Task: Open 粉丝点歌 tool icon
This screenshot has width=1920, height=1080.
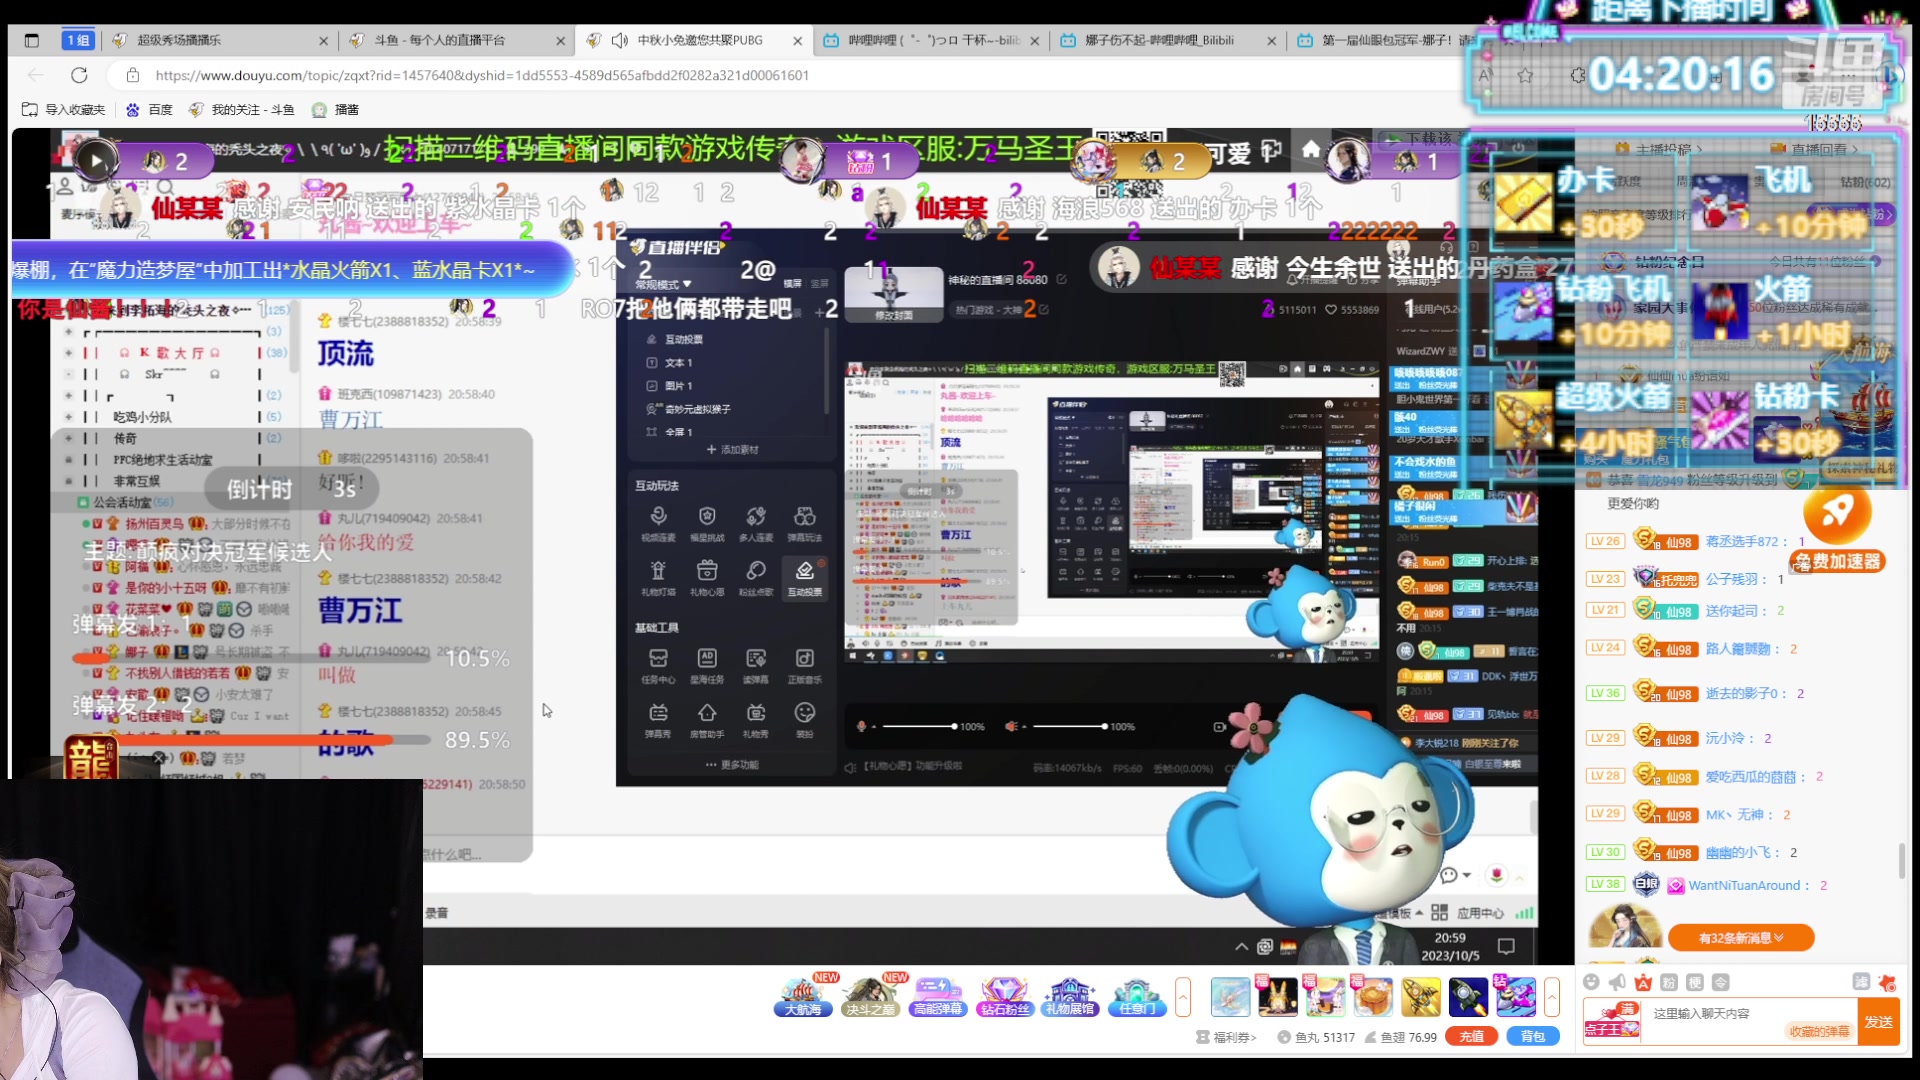Action: (756, 577)
